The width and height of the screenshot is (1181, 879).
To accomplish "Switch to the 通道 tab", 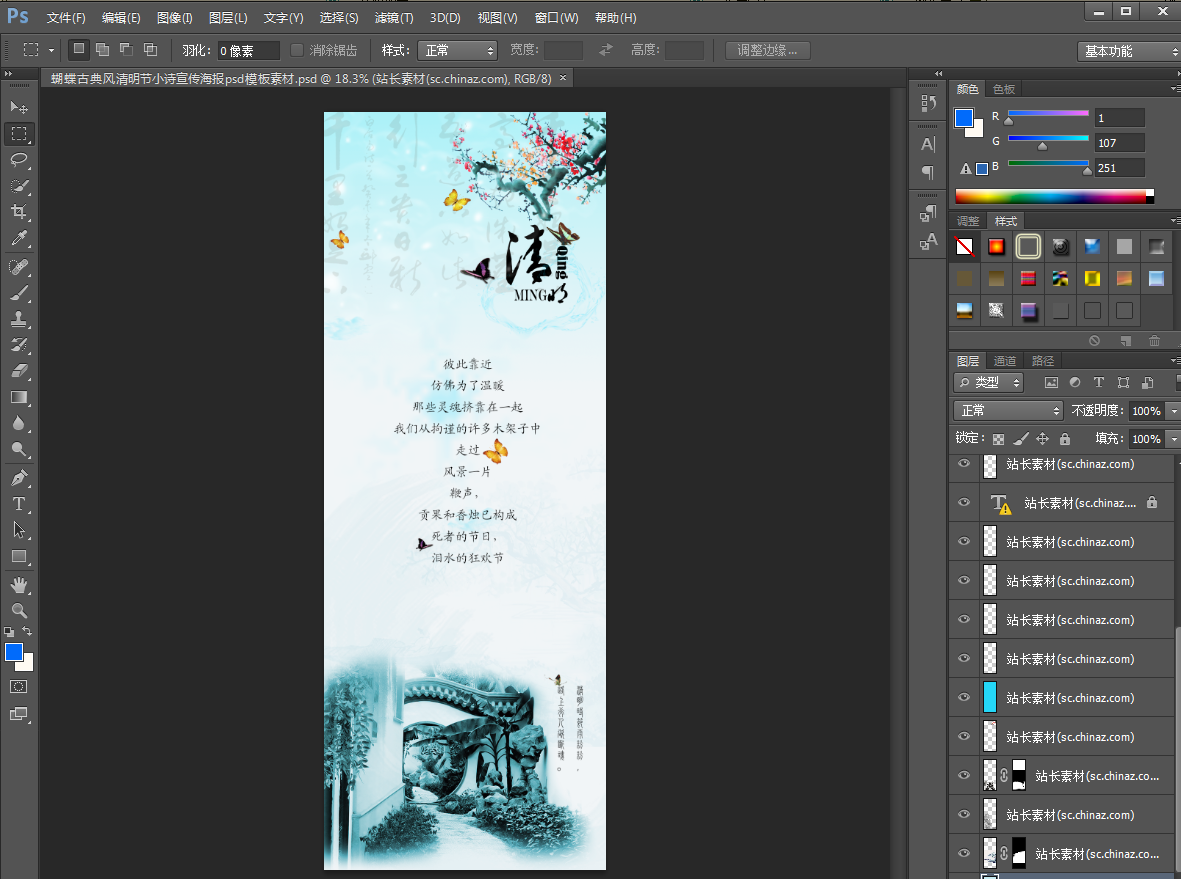I will [1005, 361].
